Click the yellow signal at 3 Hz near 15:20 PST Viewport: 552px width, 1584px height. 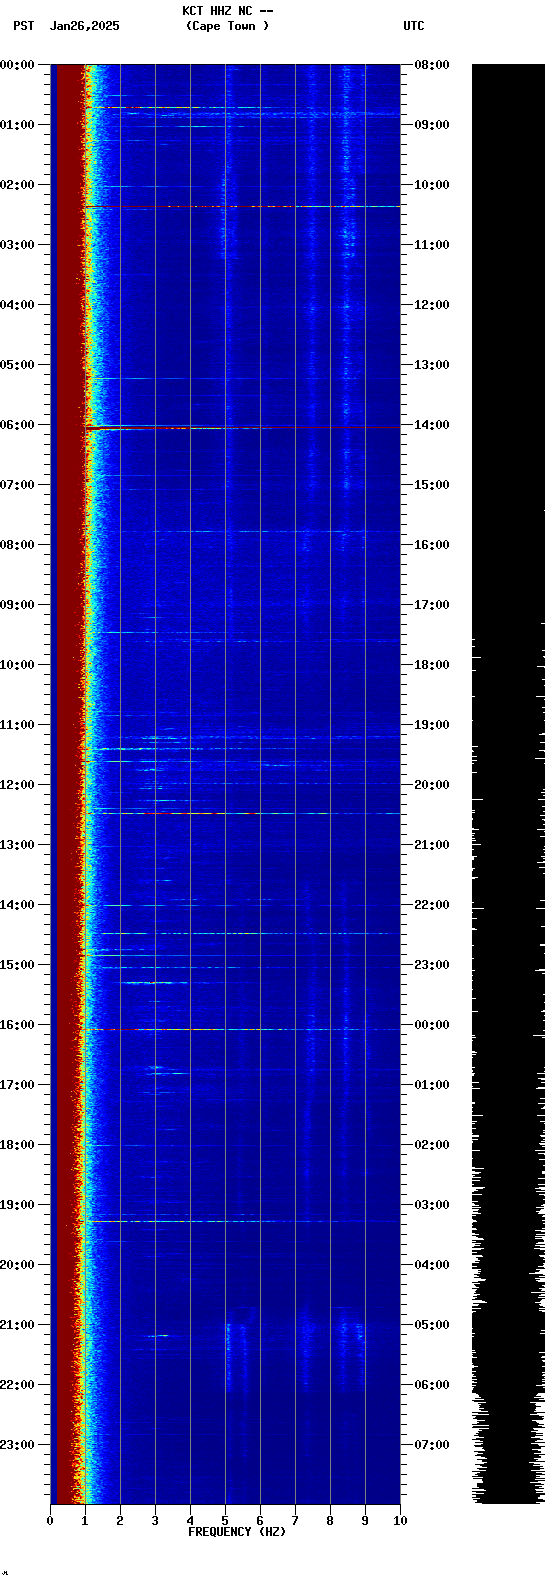(x=154, y=982)
